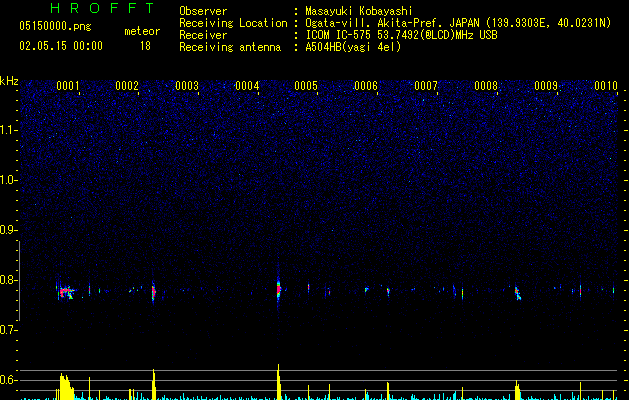Select the file name 05150000.png
This screenshot has height=400, width=629.
pos(55,26)
